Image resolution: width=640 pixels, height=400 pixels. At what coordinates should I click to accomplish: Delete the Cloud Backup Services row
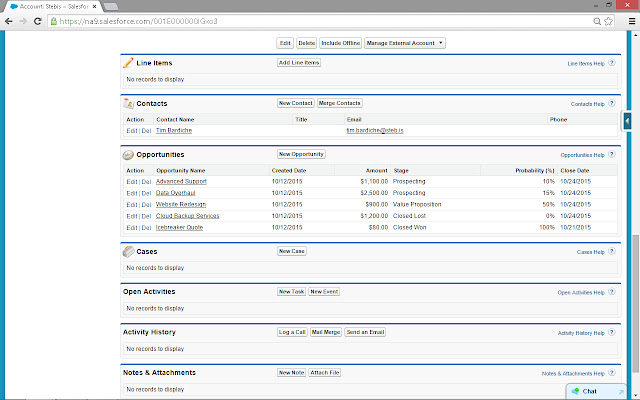146,216
